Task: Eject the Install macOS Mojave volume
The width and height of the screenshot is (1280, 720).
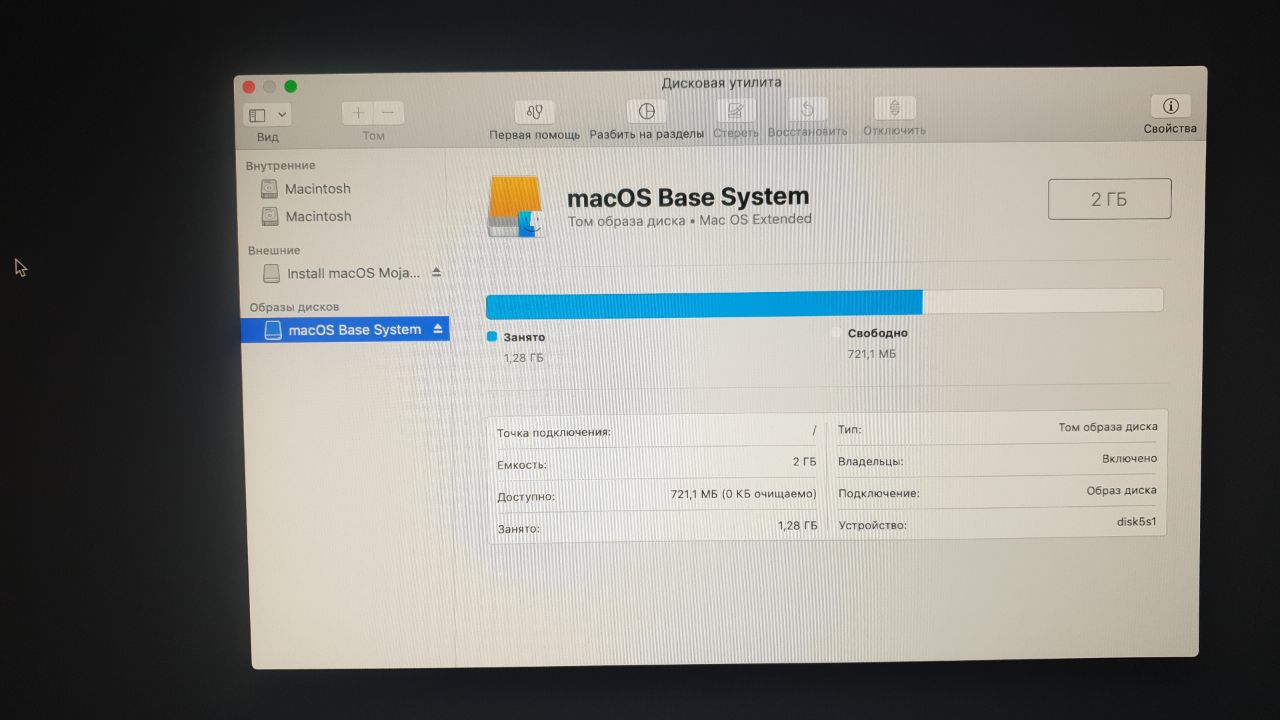Action: 436,272
